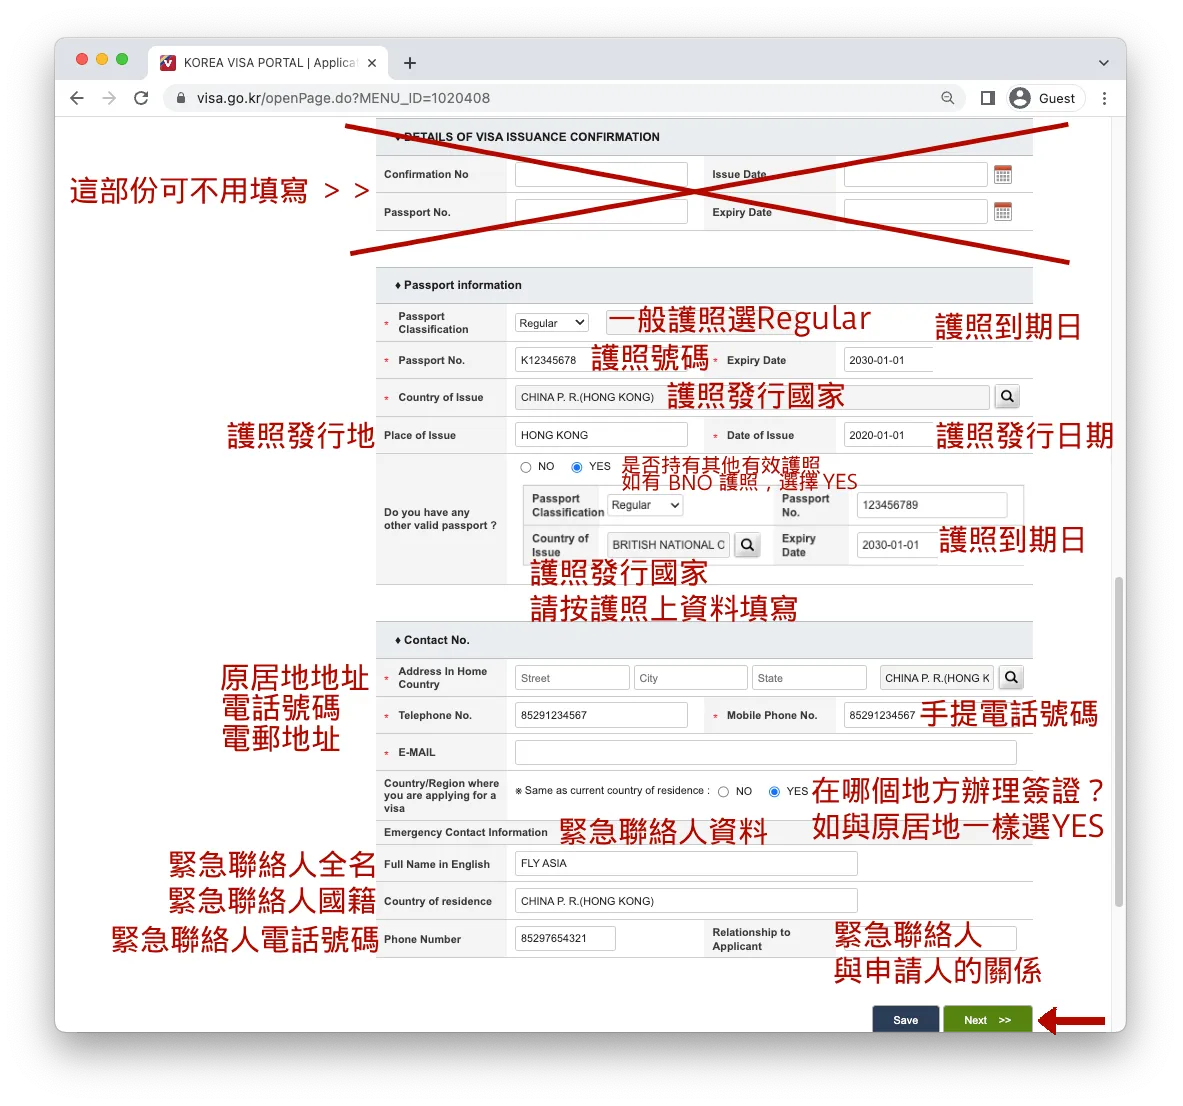This screenshot has height=1106, width=1183.
Task: Select NO for same country of residence
Action: pos(724,791)
